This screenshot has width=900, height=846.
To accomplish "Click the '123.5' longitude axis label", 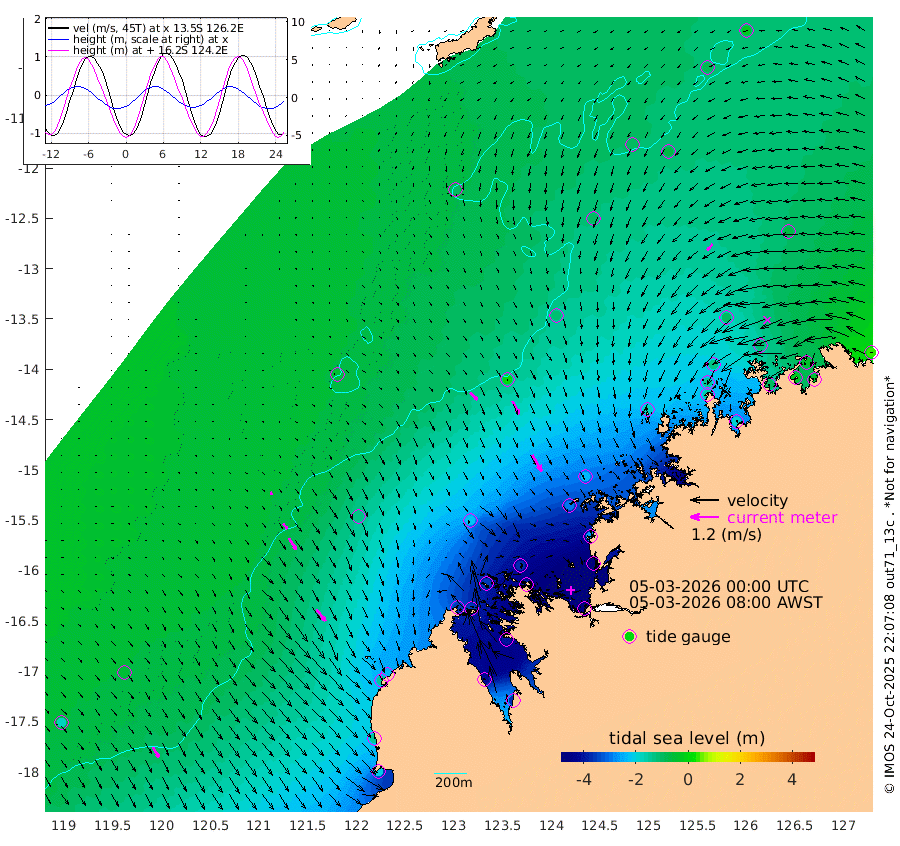I will pyautogui.click(x=502, y=826).
